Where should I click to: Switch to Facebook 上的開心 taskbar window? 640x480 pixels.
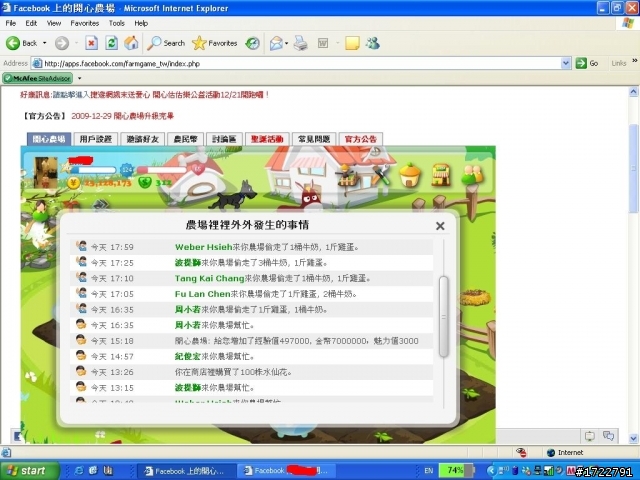[x=186, y=471]
